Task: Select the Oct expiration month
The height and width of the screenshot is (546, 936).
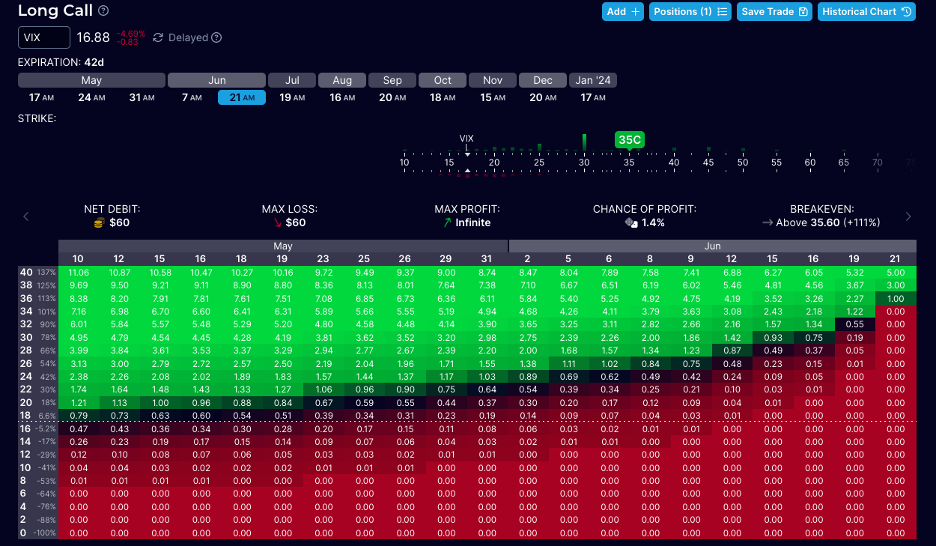Action: pyautogui.click(x=442, y=81)
